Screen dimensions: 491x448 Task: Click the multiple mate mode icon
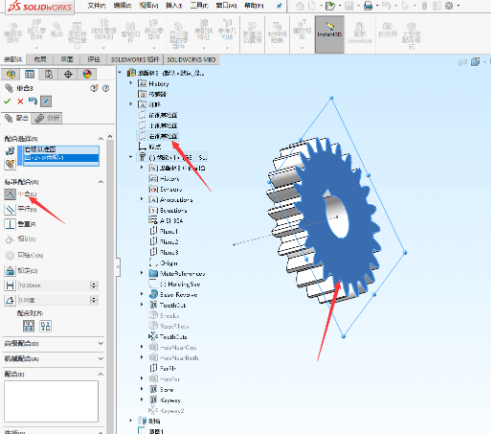click(10, 164)
